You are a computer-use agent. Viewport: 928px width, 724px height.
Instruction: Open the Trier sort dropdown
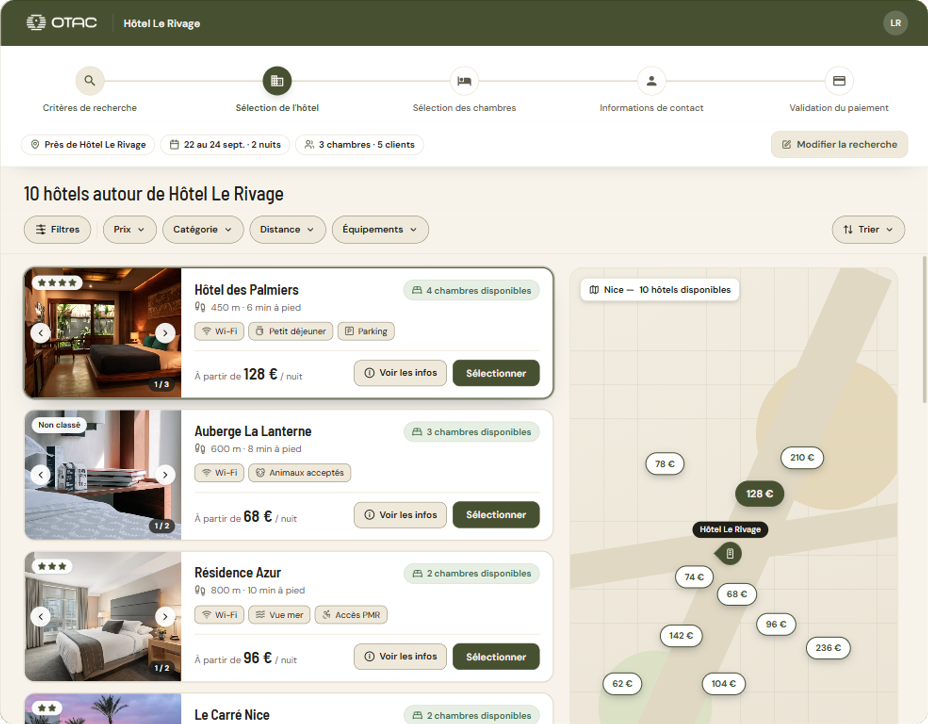(868, 230)
